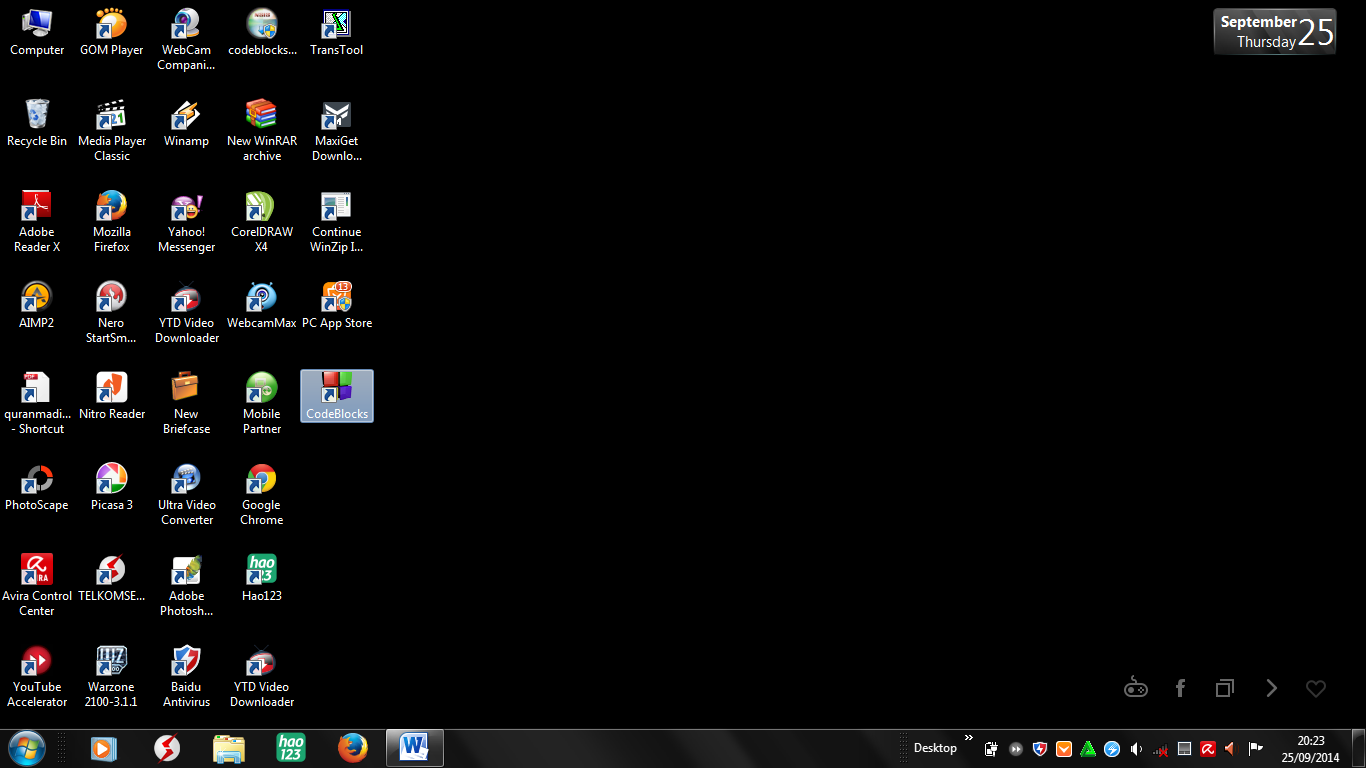Click the orange envelope tray icon
The height and width of the screenshot is (768, 1366).
click(1064, 748)
